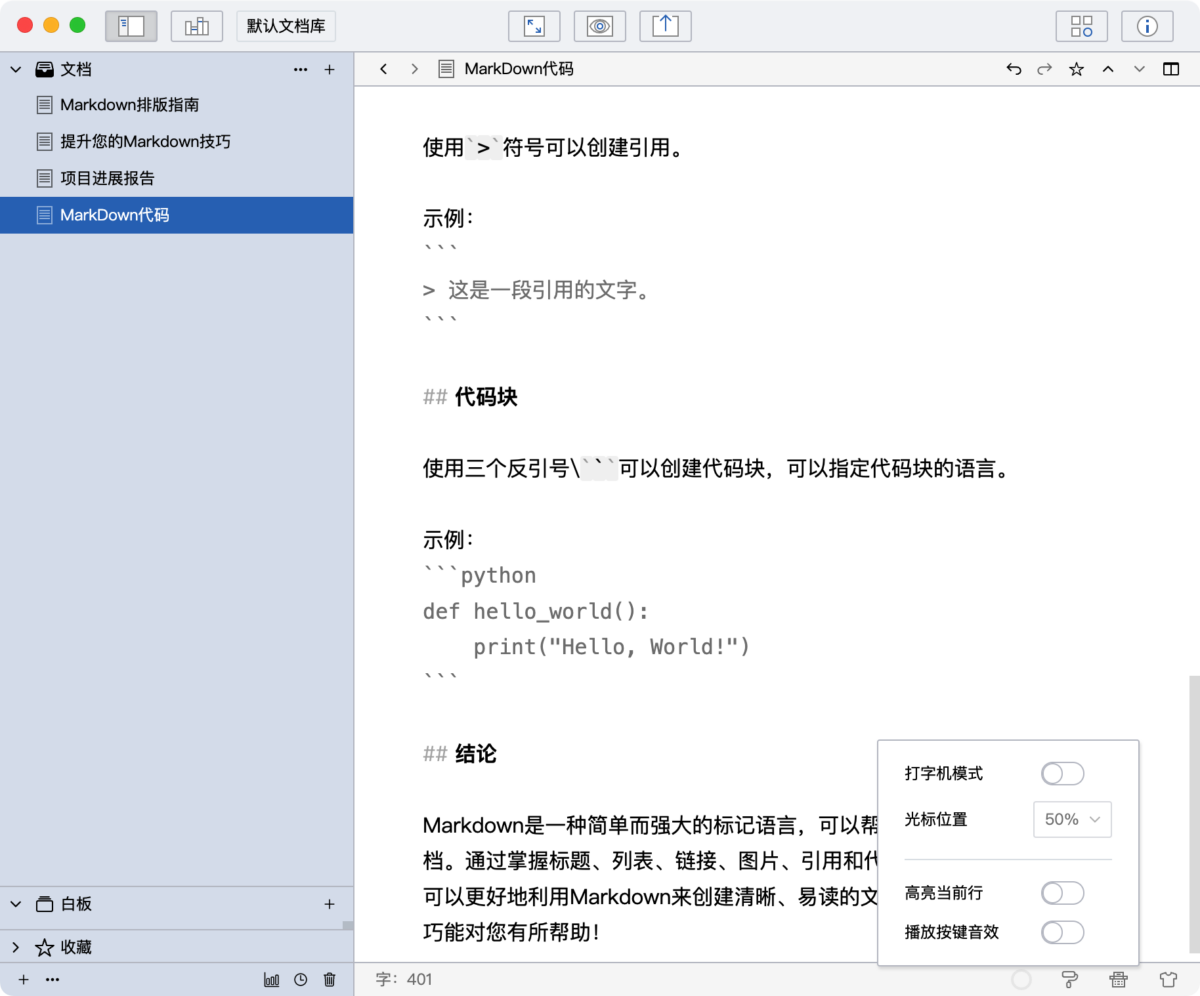Screen dimensions: 1200x996
Task: Enable the 播放按键音效 switch
Action: click(1062, 932)
